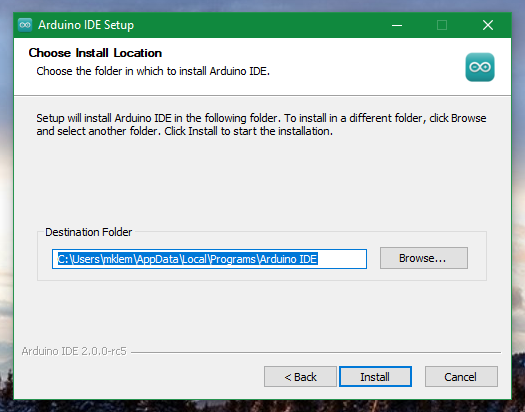
Task: Click the grayed-out maximize window icon
Action: click(x=442, y=25)
